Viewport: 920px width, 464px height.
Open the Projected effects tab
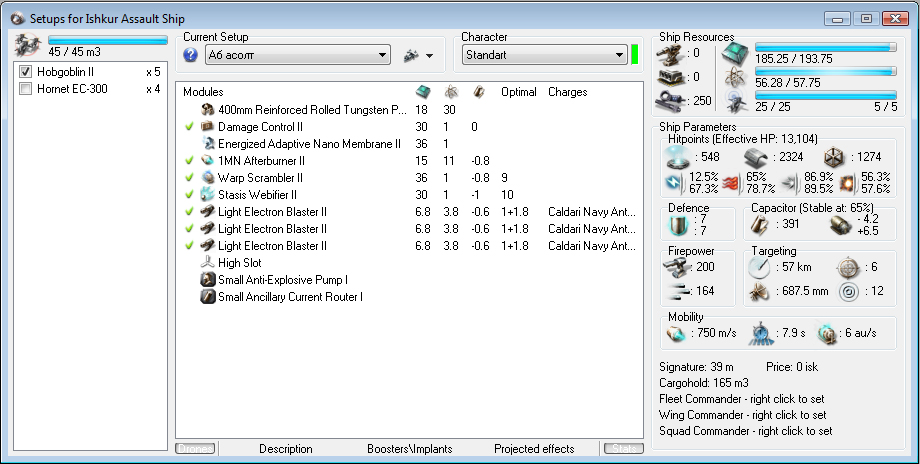pyautogui.click(x=534, y=449)
